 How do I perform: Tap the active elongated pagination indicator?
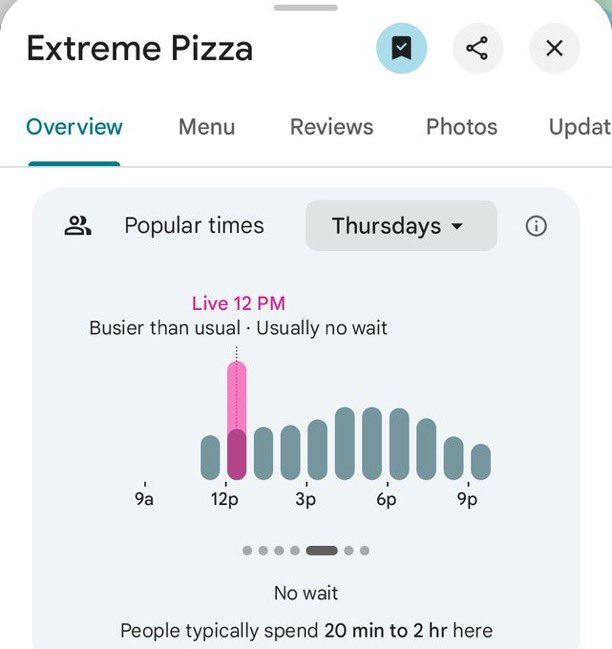[321, 550]
